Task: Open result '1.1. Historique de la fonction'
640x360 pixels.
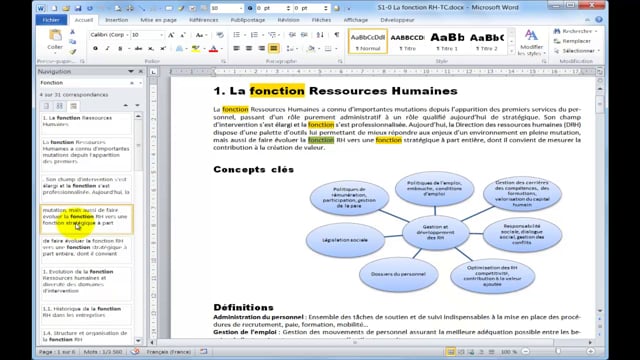Action: pos(86,312)
